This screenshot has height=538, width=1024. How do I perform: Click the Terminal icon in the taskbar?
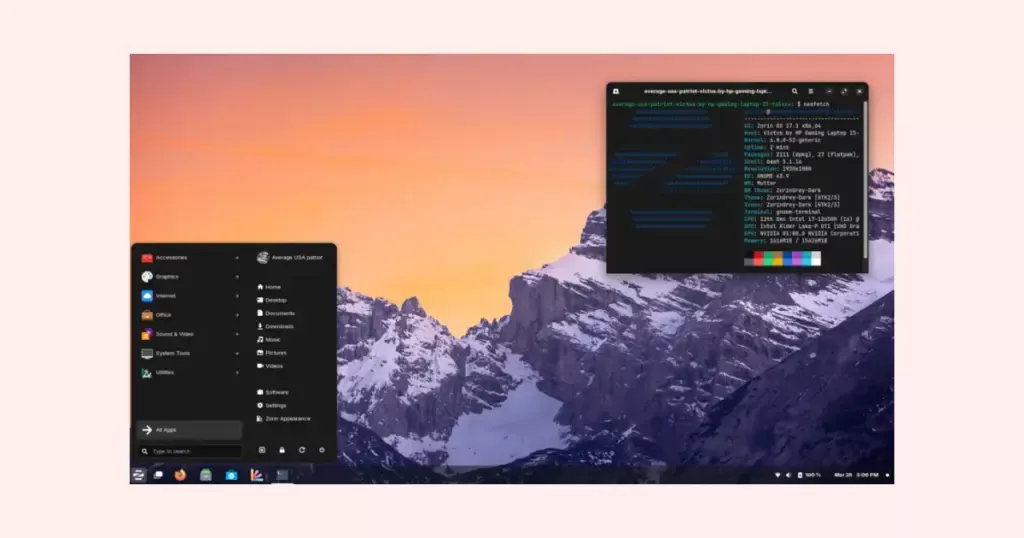[x=282, y=475]
